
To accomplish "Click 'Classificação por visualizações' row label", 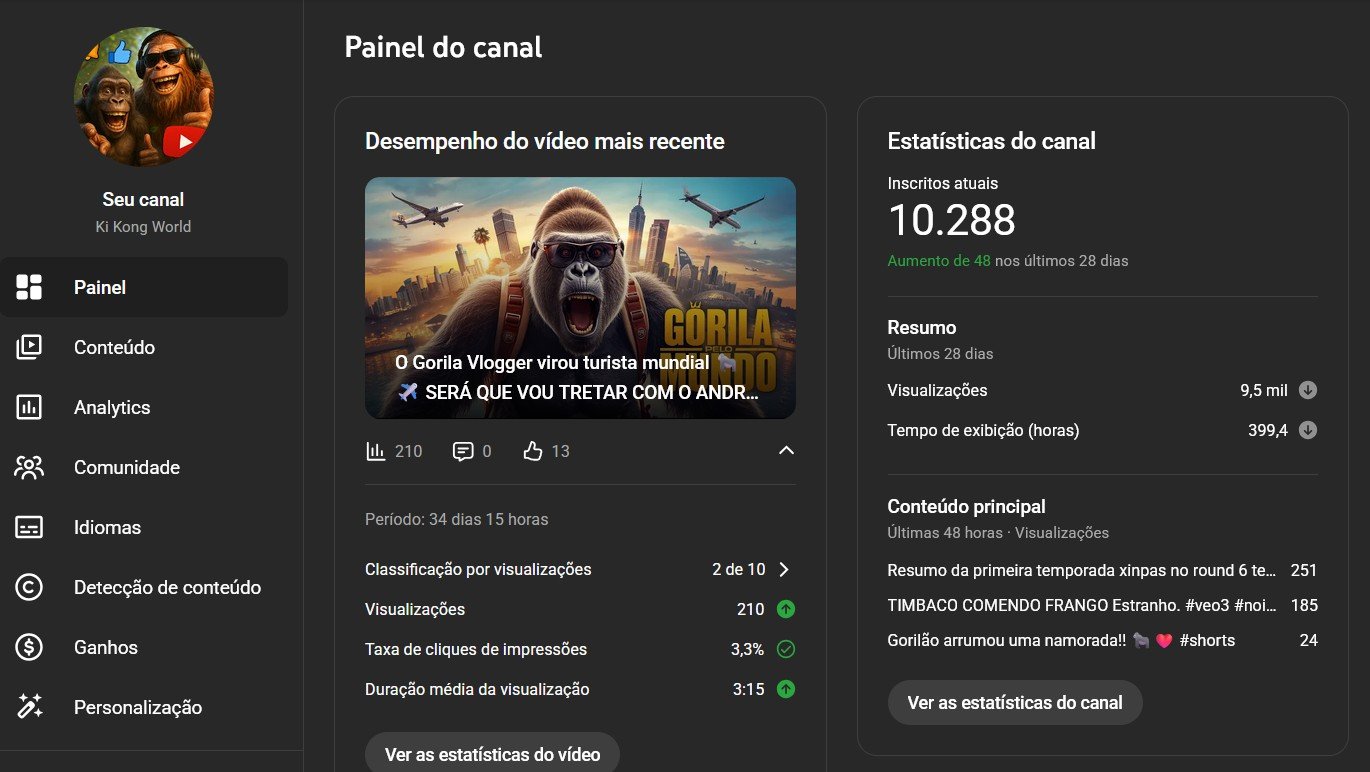I will click(x=478, y=569).
